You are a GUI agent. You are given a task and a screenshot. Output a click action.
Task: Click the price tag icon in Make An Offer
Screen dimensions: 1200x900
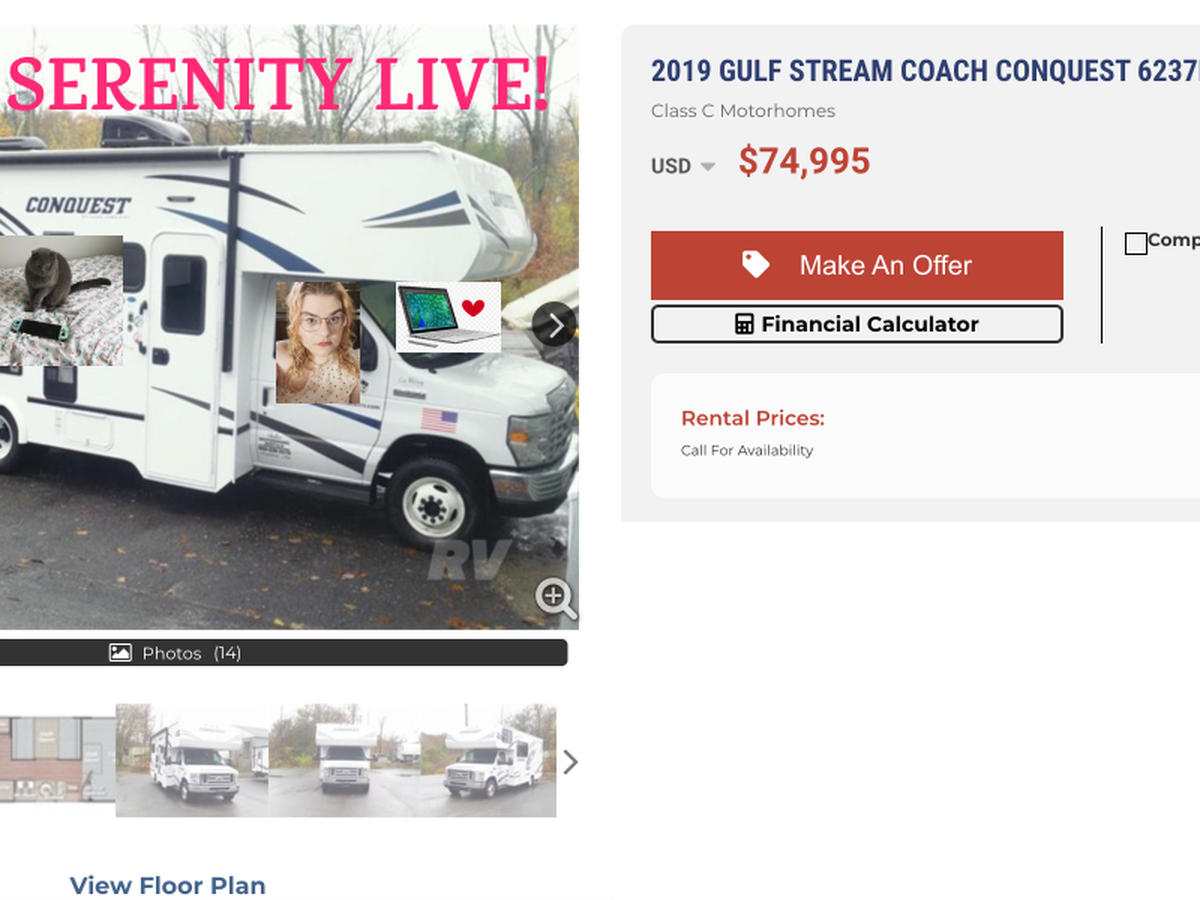[756, 264]
